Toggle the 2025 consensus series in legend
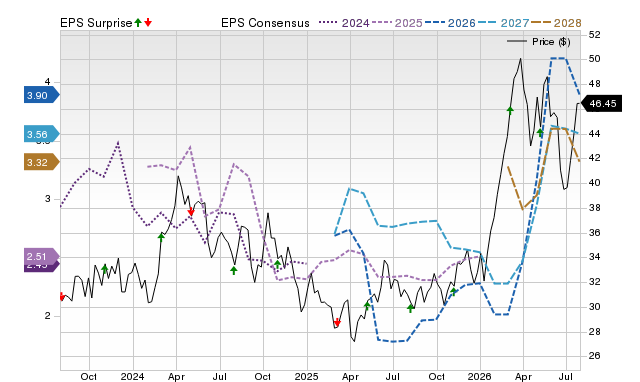The image size is (640, 382). click(x=397, y=23)
